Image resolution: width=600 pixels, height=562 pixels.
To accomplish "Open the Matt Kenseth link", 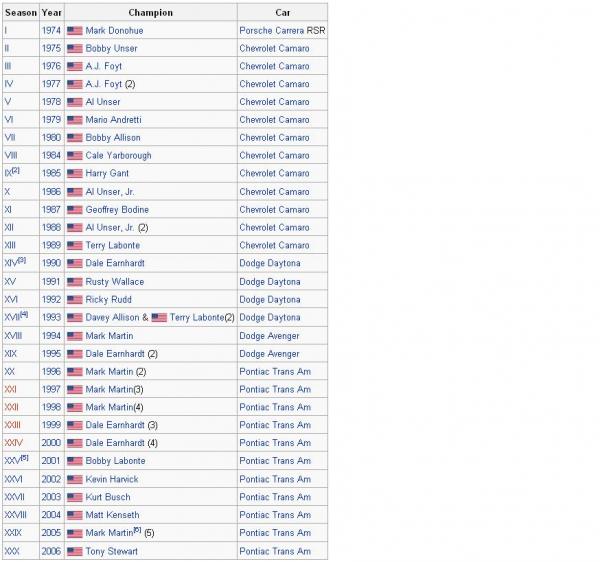I will click(112, 515).
